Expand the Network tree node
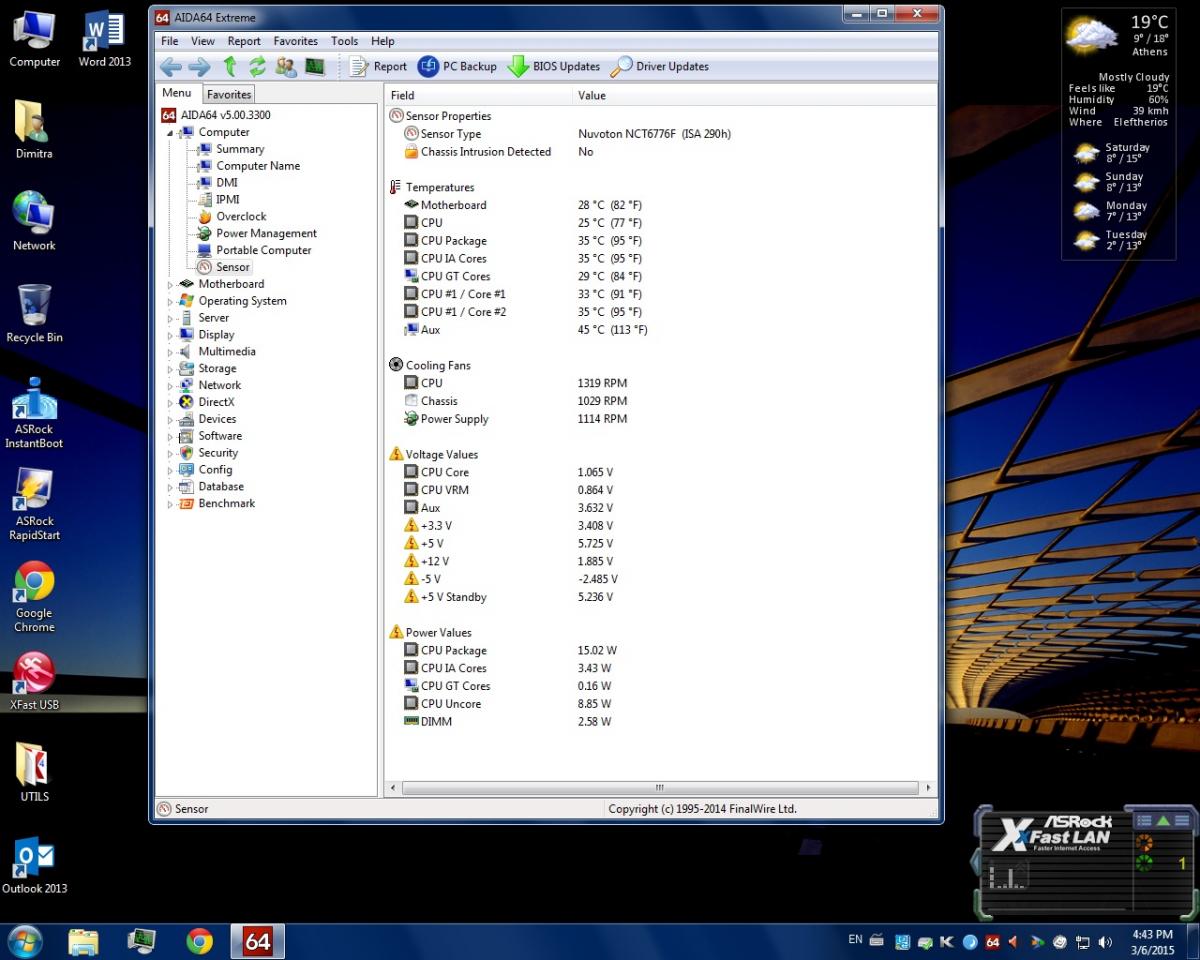1200x960 pixels. 171,385
